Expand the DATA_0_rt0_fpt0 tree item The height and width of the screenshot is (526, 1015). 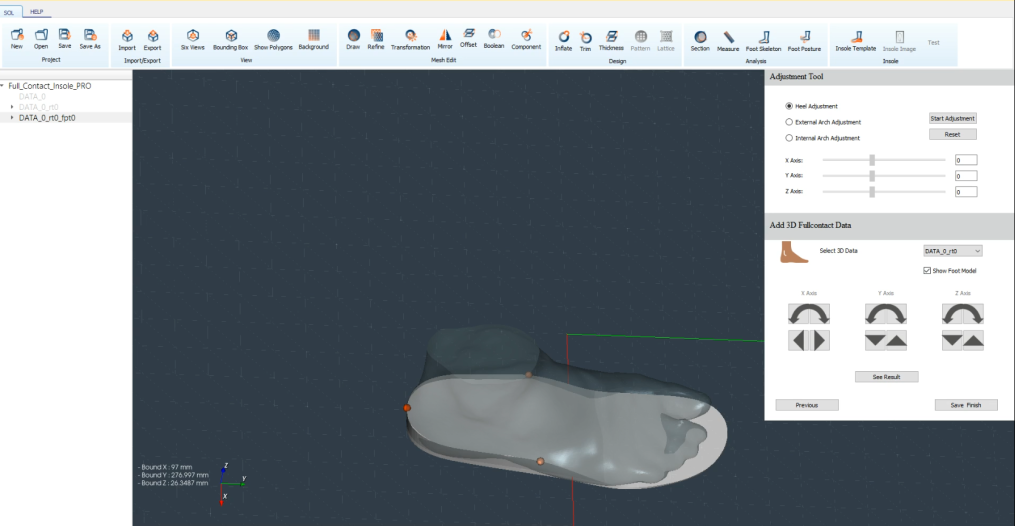[x=12, y=118]
